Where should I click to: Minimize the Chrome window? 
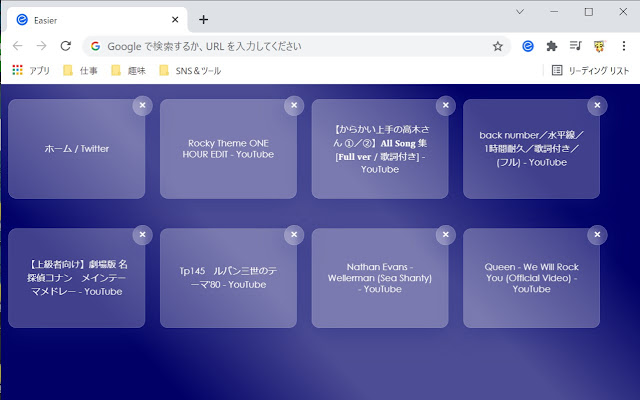pyautogui.click(x=554, y=12)
